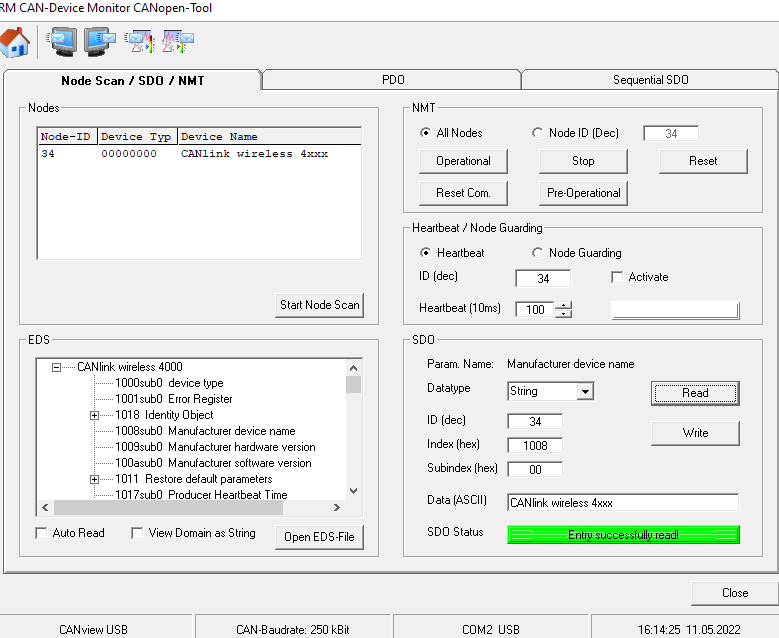Screen dimensions: 779x638
Task: Click the Home house icon in toolbar
Action: (16, 42)
